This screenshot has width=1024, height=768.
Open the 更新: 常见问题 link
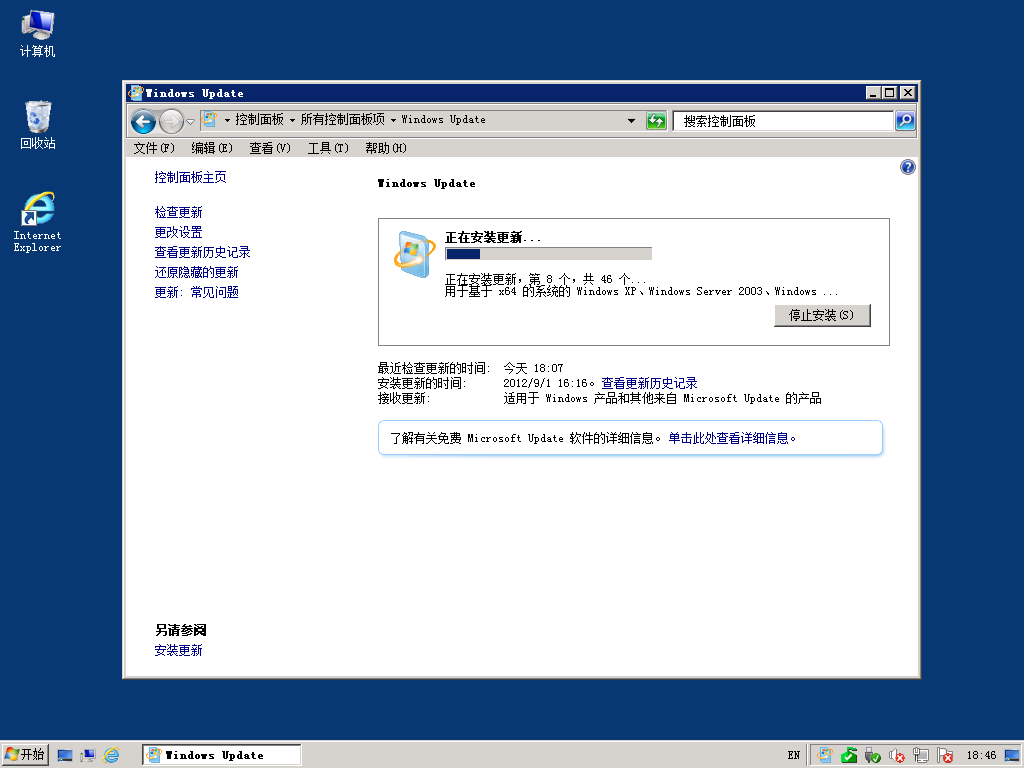[197, 292]
